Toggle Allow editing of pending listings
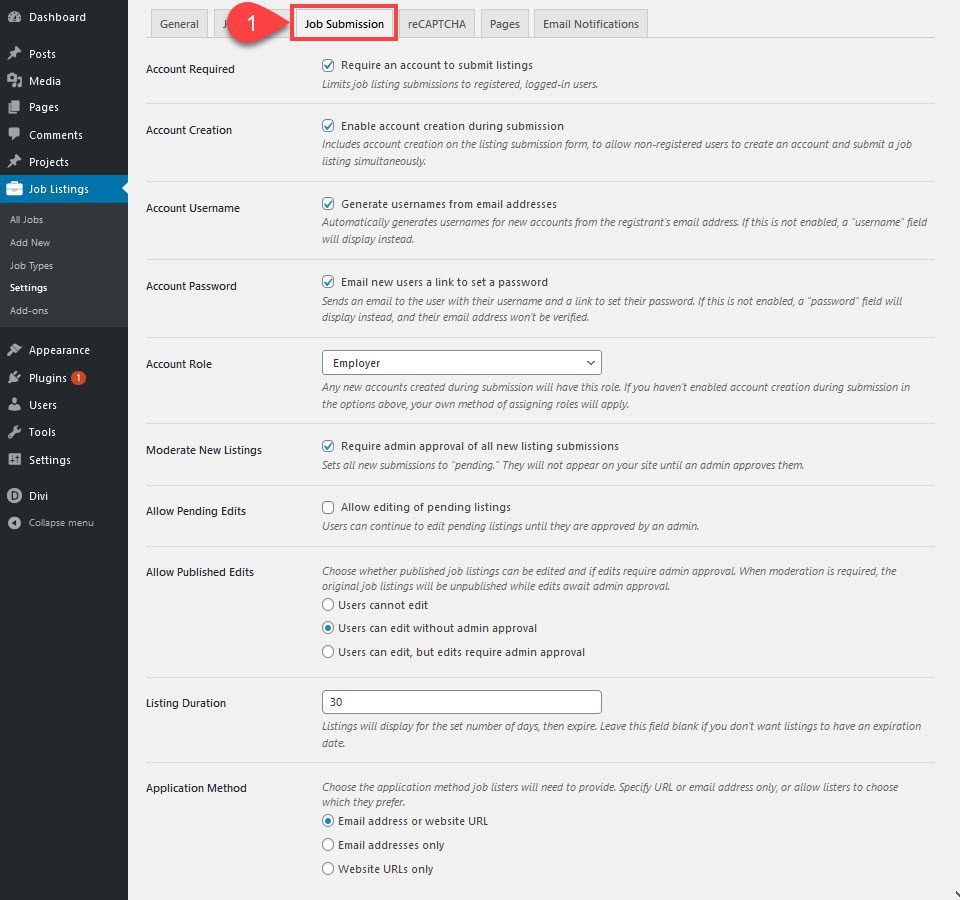 (x=328, y=507)
